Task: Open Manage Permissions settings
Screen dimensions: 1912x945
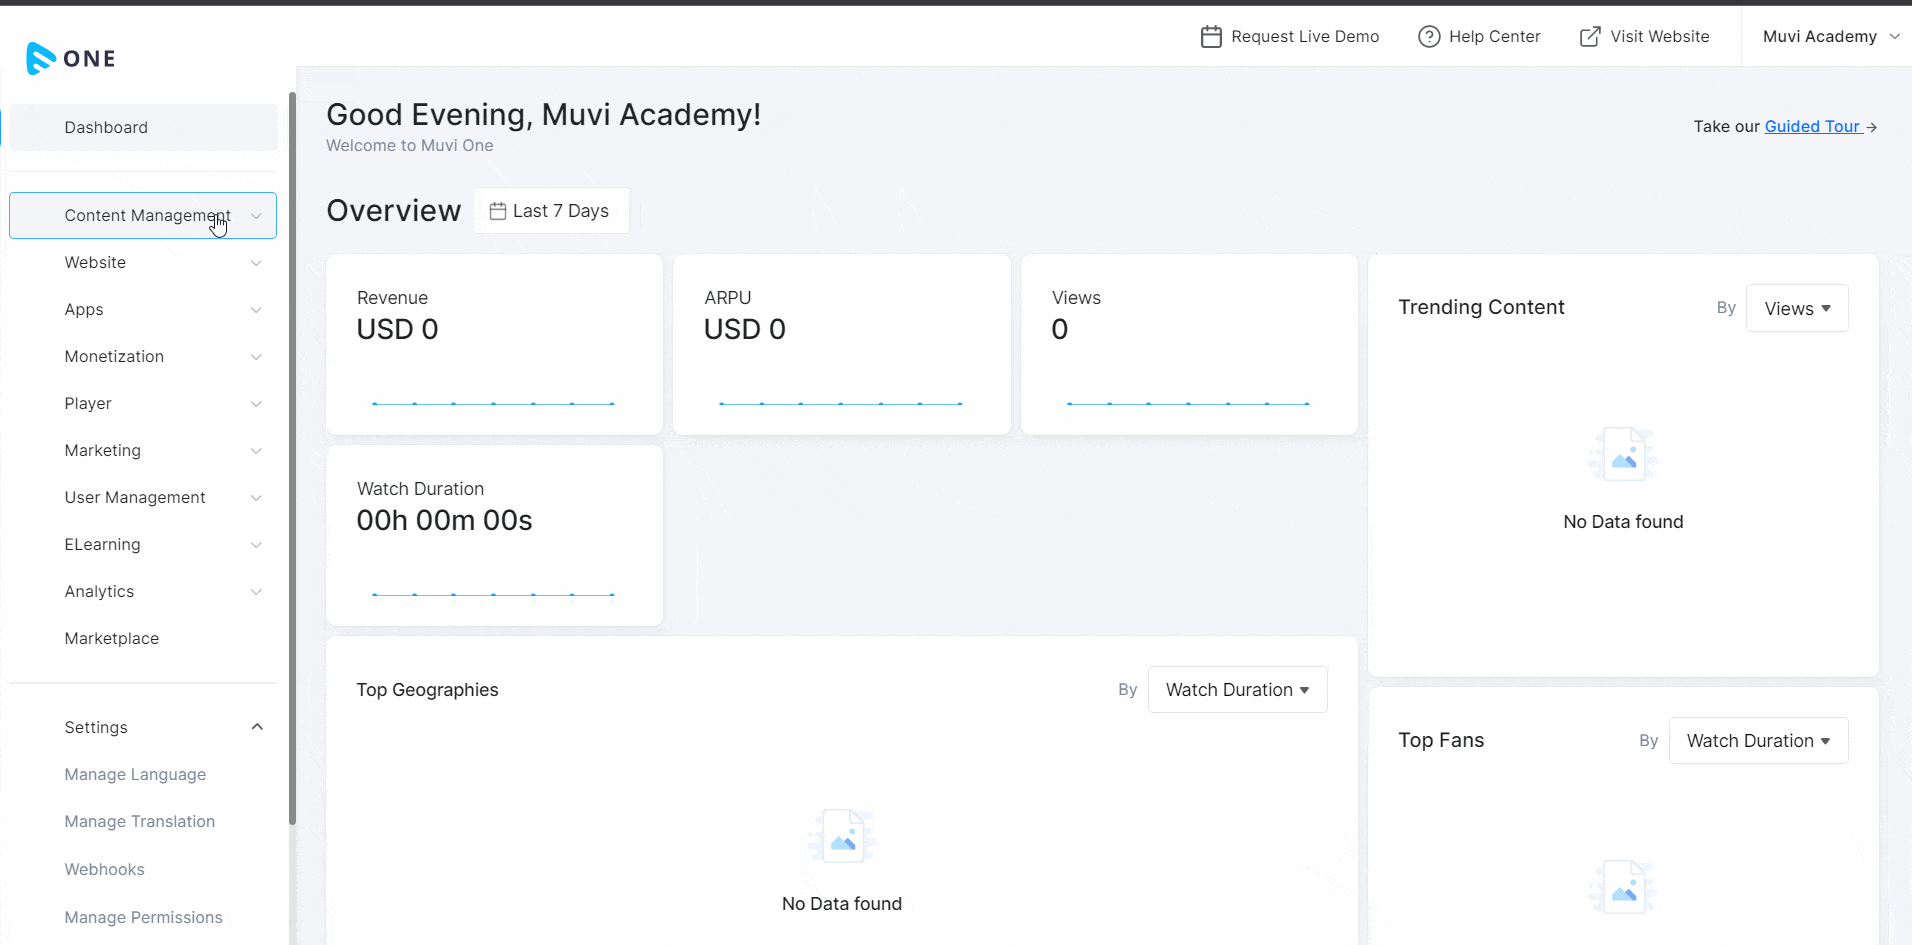Action: pos(143,918)
